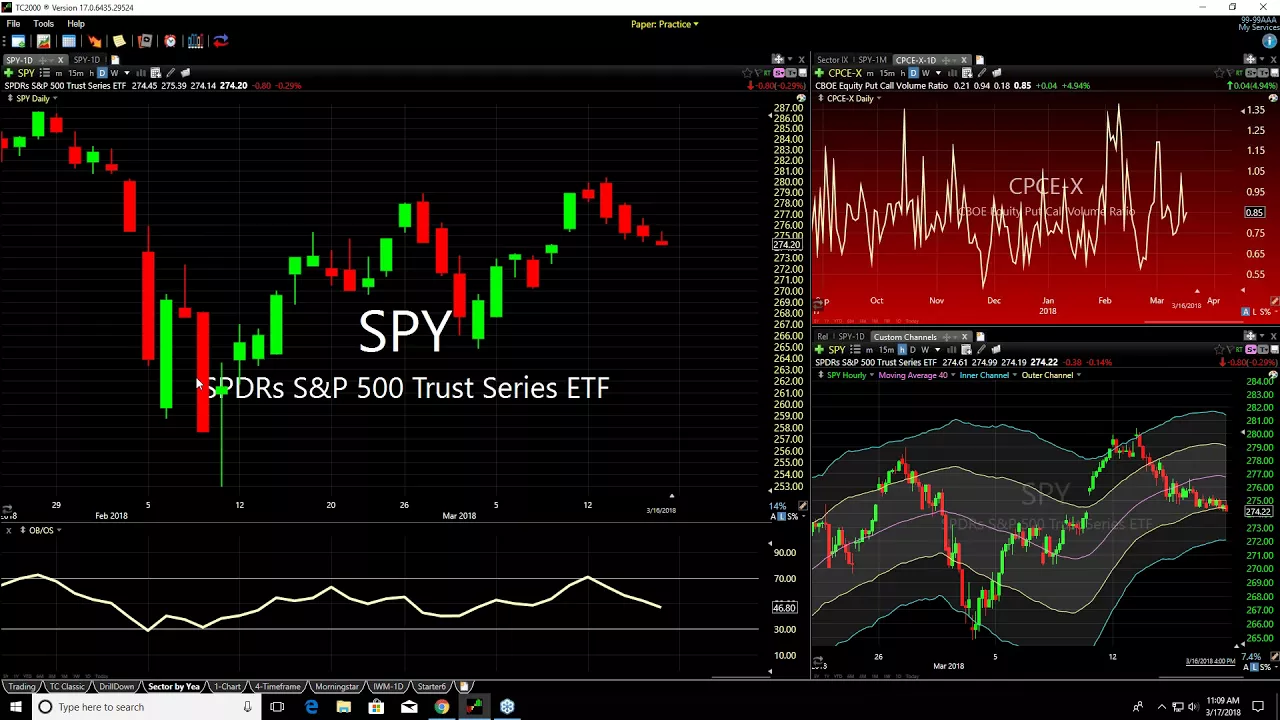The image size is (1280, 720).
Task: Click the drawing pencil icon on SPY daily chart
Action: 171,73
